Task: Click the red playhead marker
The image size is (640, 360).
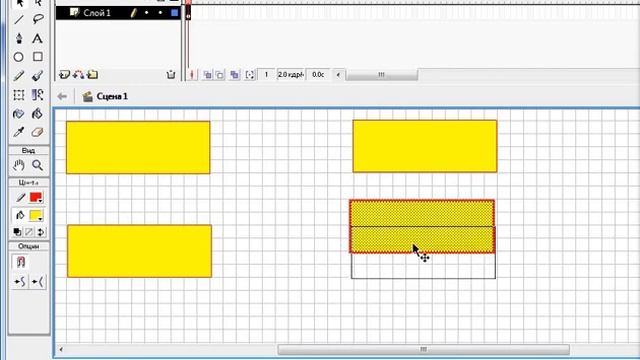Action: (188, 2)
